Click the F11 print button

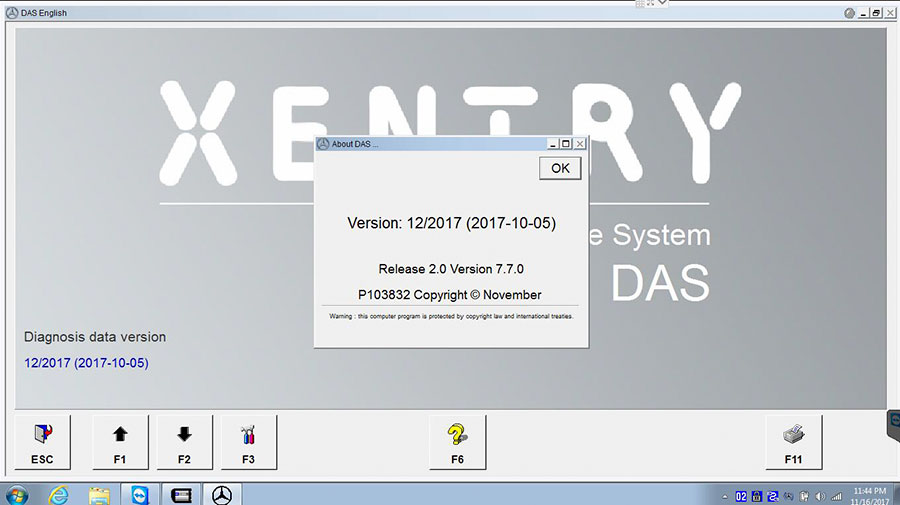793,442
